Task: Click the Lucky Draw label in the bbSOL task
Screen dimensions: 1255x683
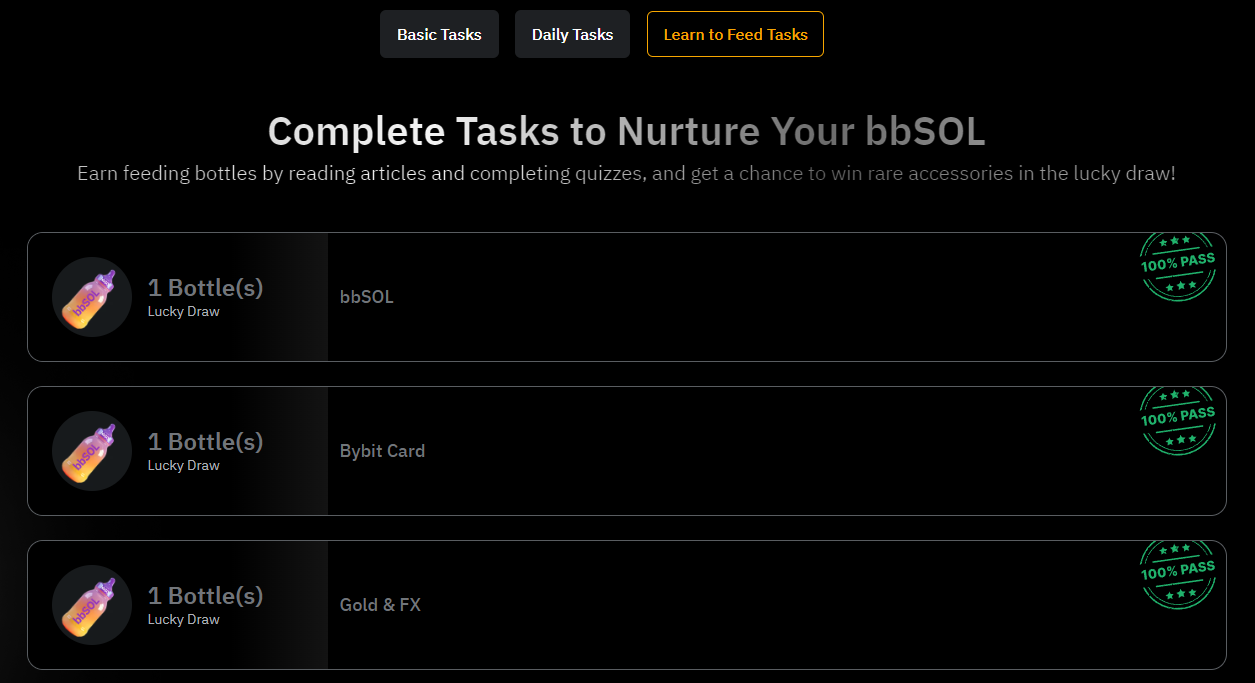Action: pos(184,312)
